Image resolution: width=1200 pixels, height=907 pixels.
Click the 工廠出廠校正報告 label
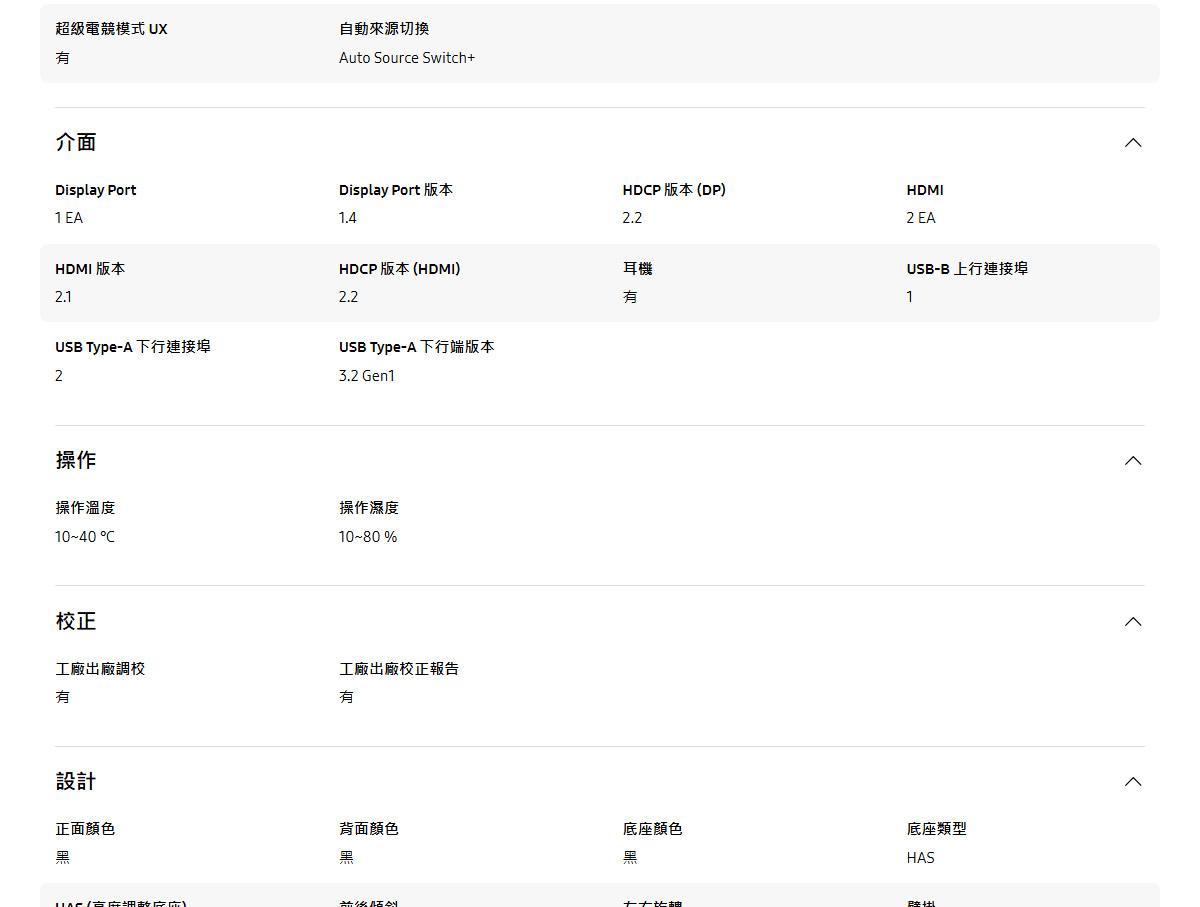399,669
